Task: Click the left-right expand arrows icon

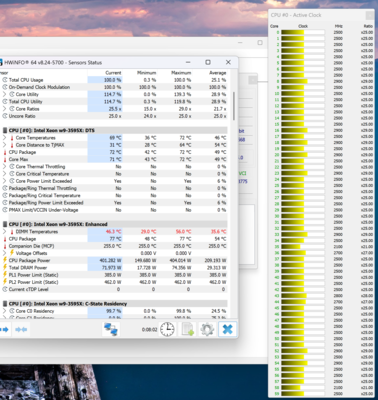Action: pyautogui.click(x=4, y=330)
